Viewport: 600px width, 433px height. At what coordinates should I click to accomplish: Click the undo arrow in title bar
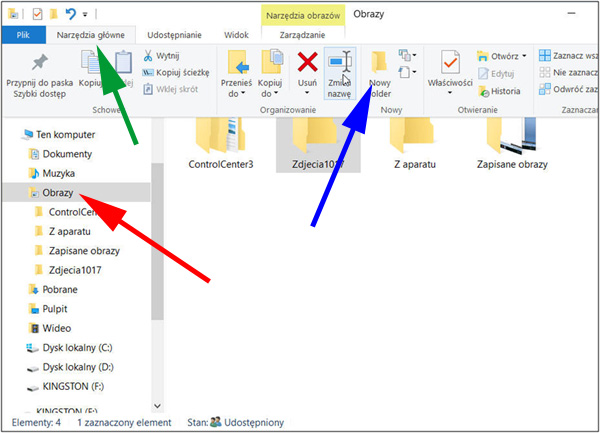click(x=70, y=15)
